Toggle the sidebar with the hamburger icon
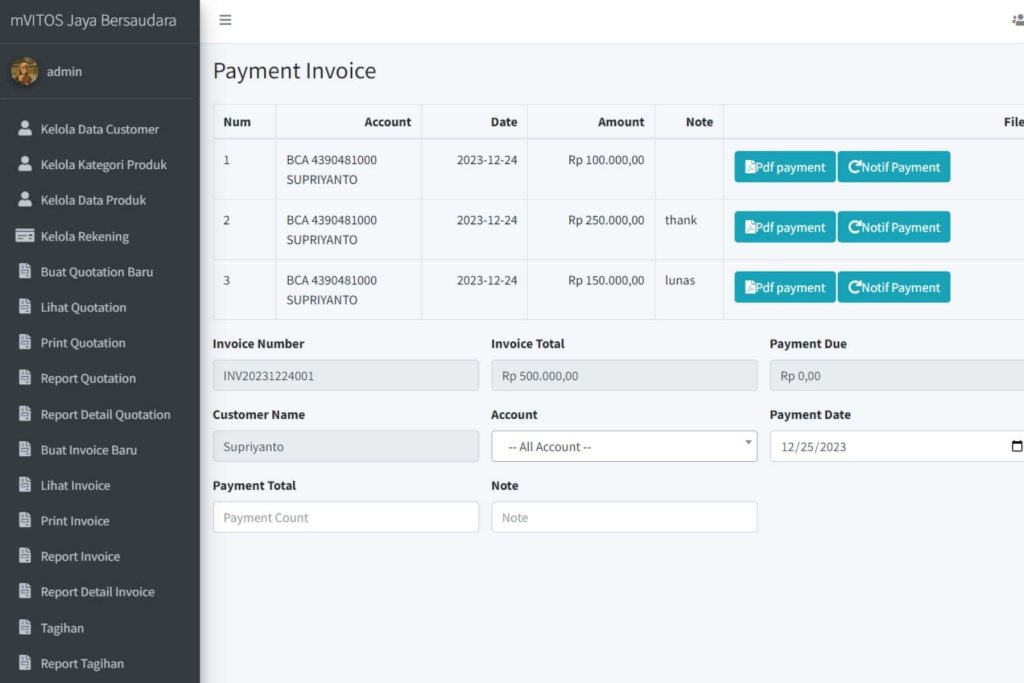The height and width of the screenshot is (683, 1024). tap(225, 19)
